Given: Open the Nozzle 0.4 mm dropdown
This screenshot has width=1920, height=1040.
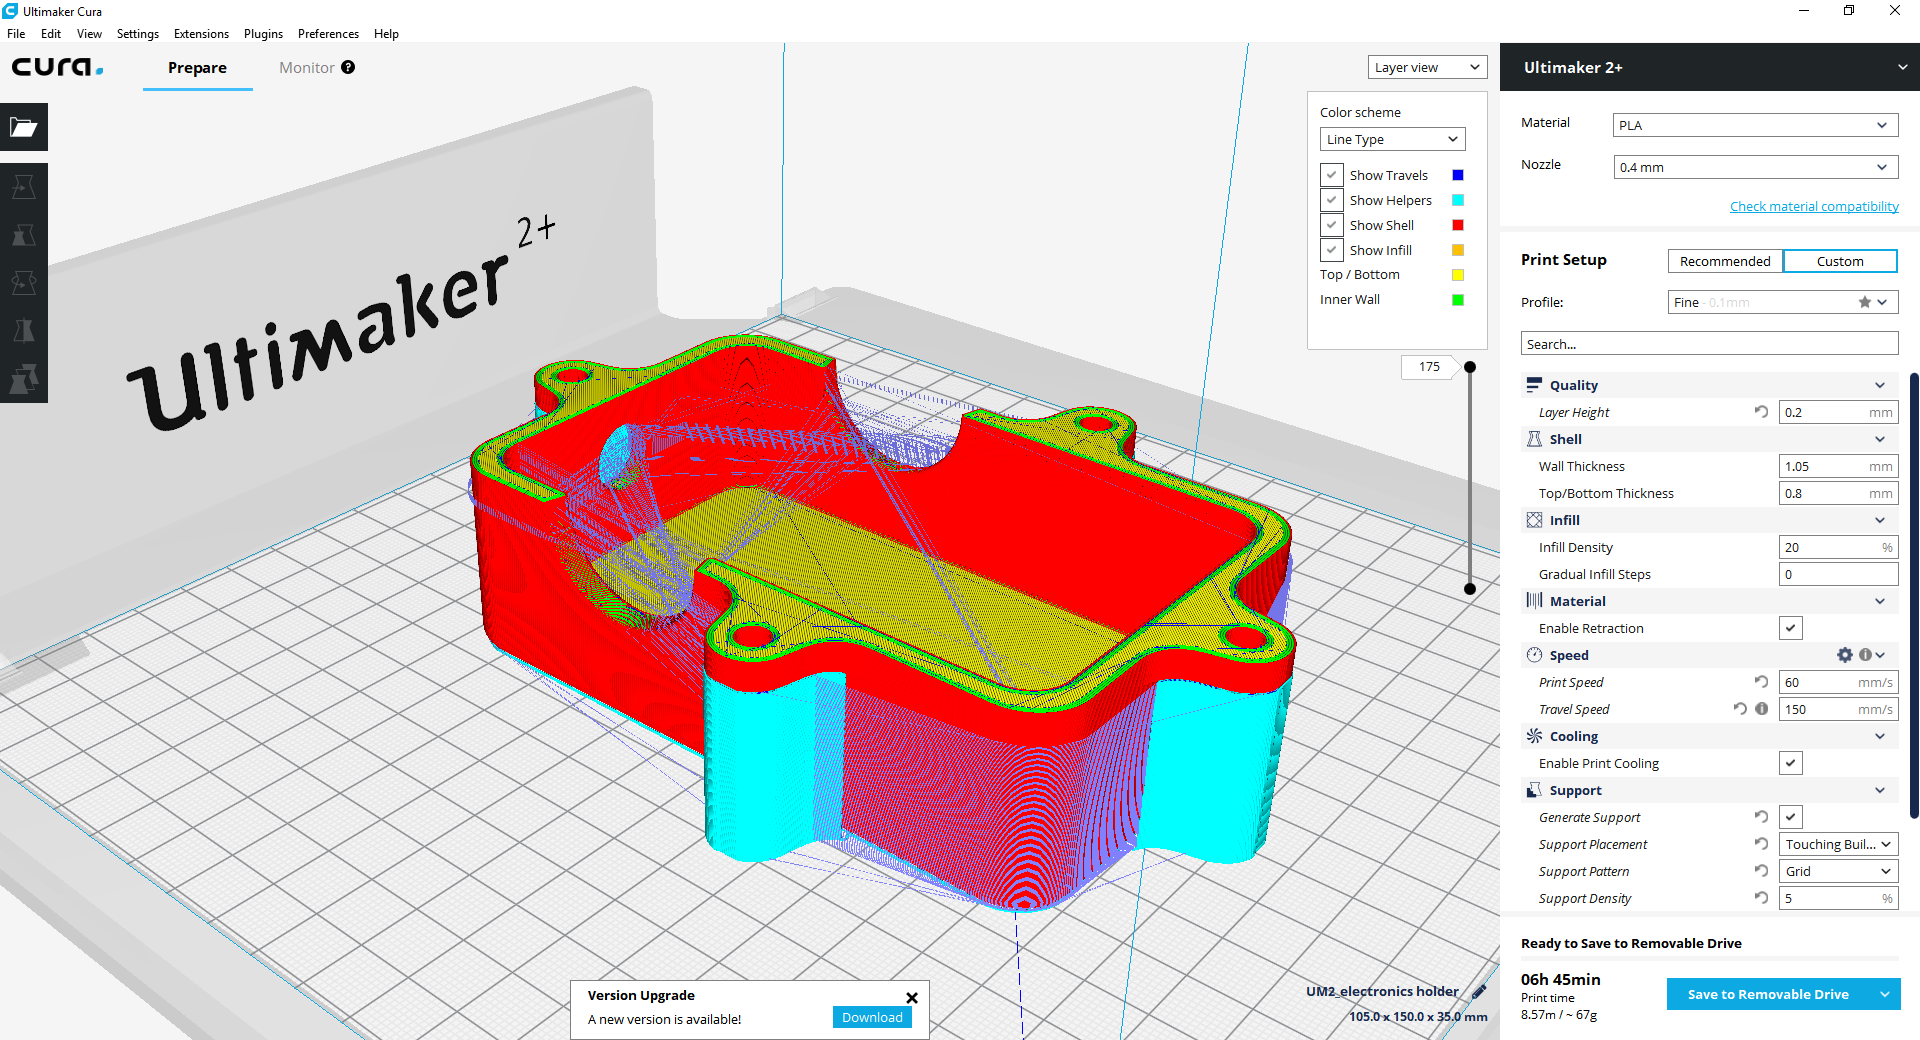Looking at the screenshot, I should pyautogui.click(x=1755, y=167).
